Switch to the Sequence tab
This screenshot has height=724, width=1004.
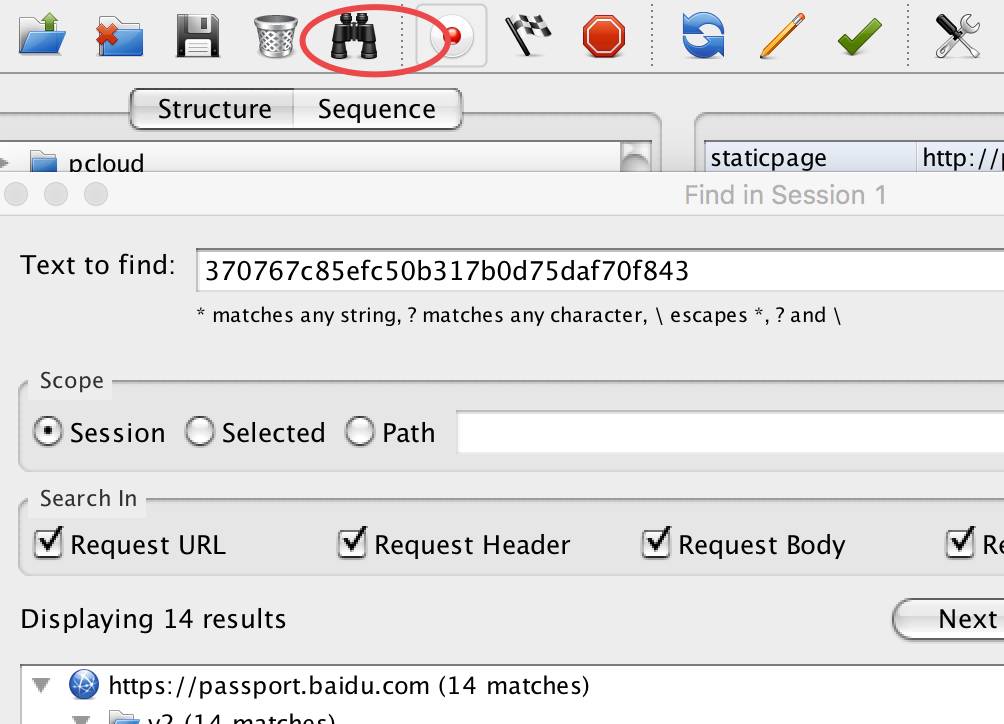coord(377,108)
